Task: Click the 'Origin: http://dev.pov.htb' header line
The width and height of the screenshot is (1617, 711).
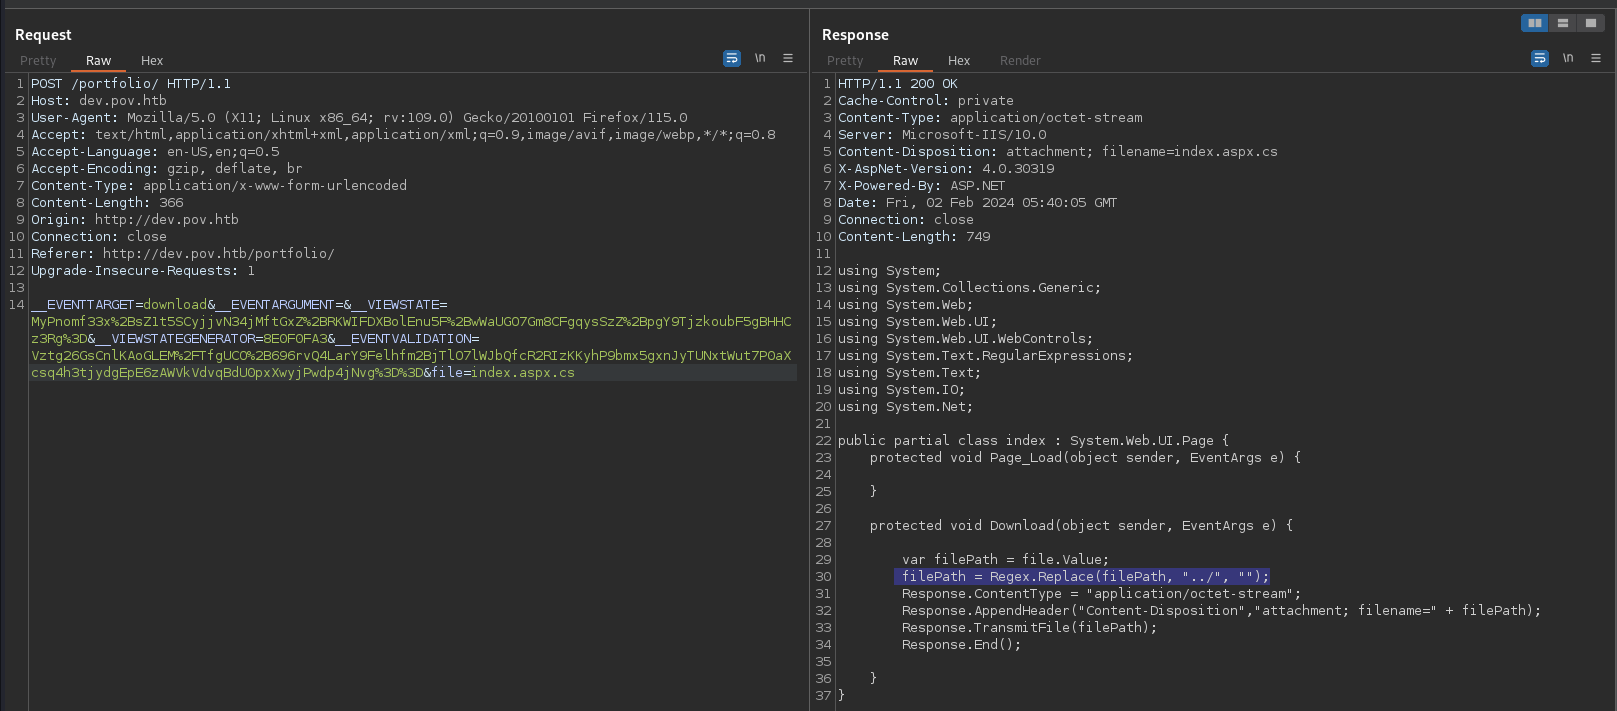Action: click(x=135, y=220)
